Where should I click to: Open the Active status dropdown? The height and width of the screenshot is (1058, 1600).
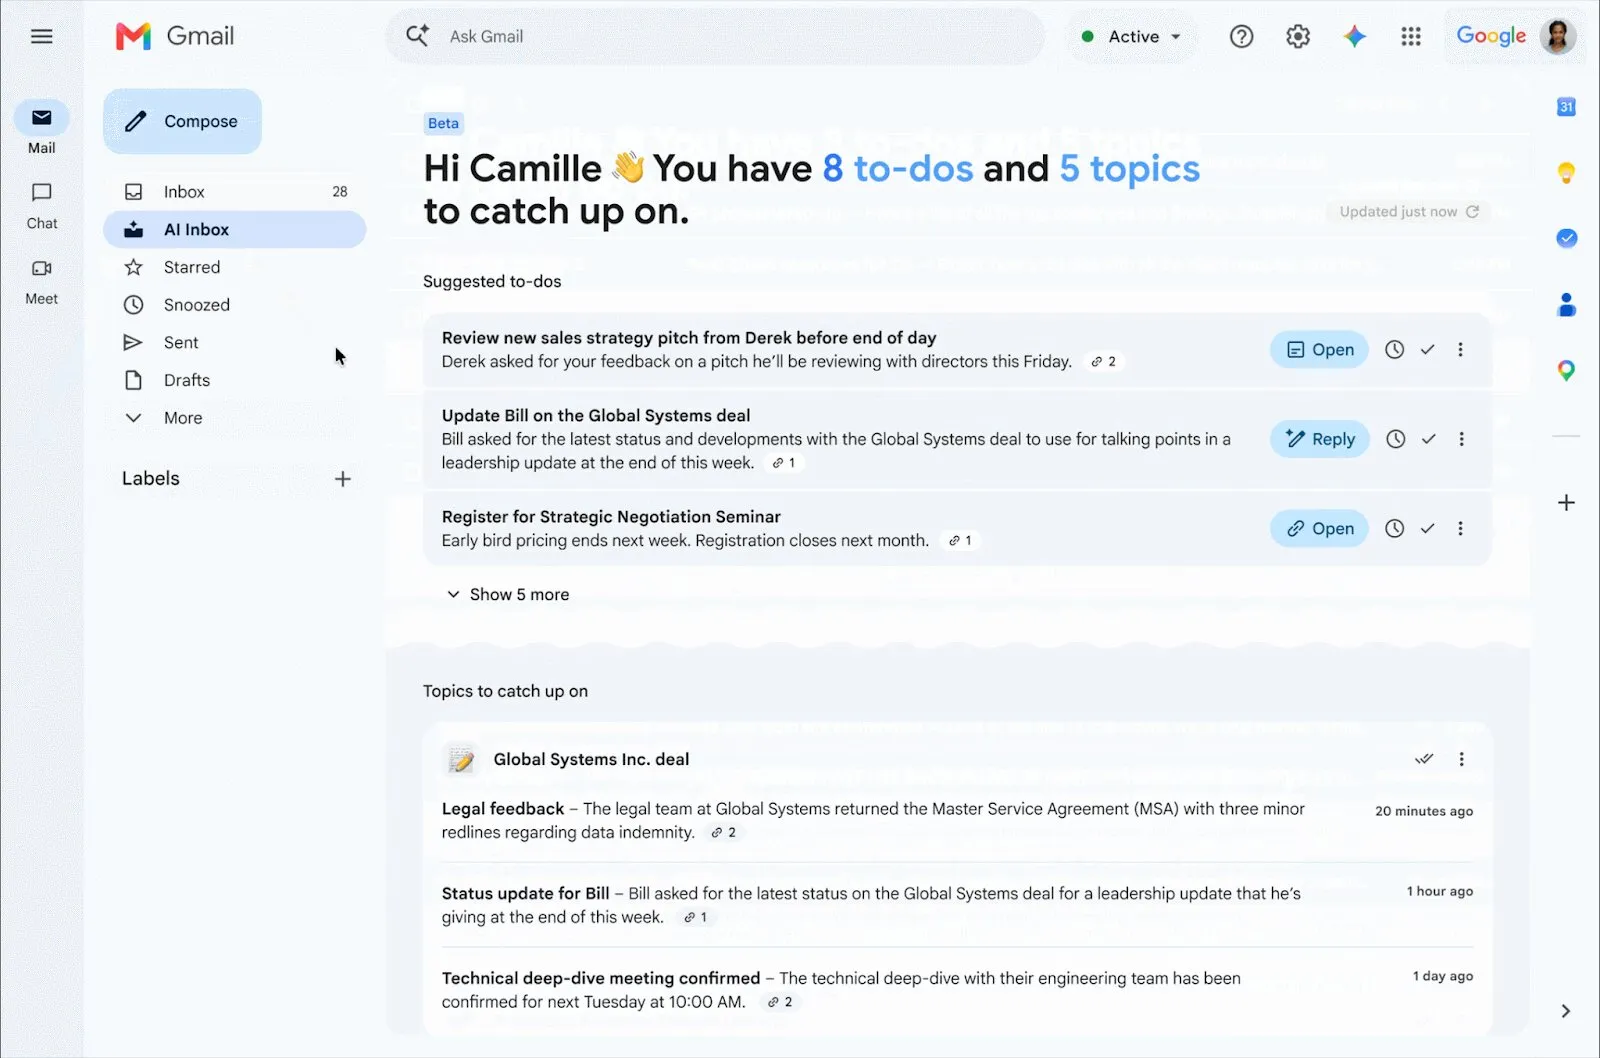[1132, 37]
